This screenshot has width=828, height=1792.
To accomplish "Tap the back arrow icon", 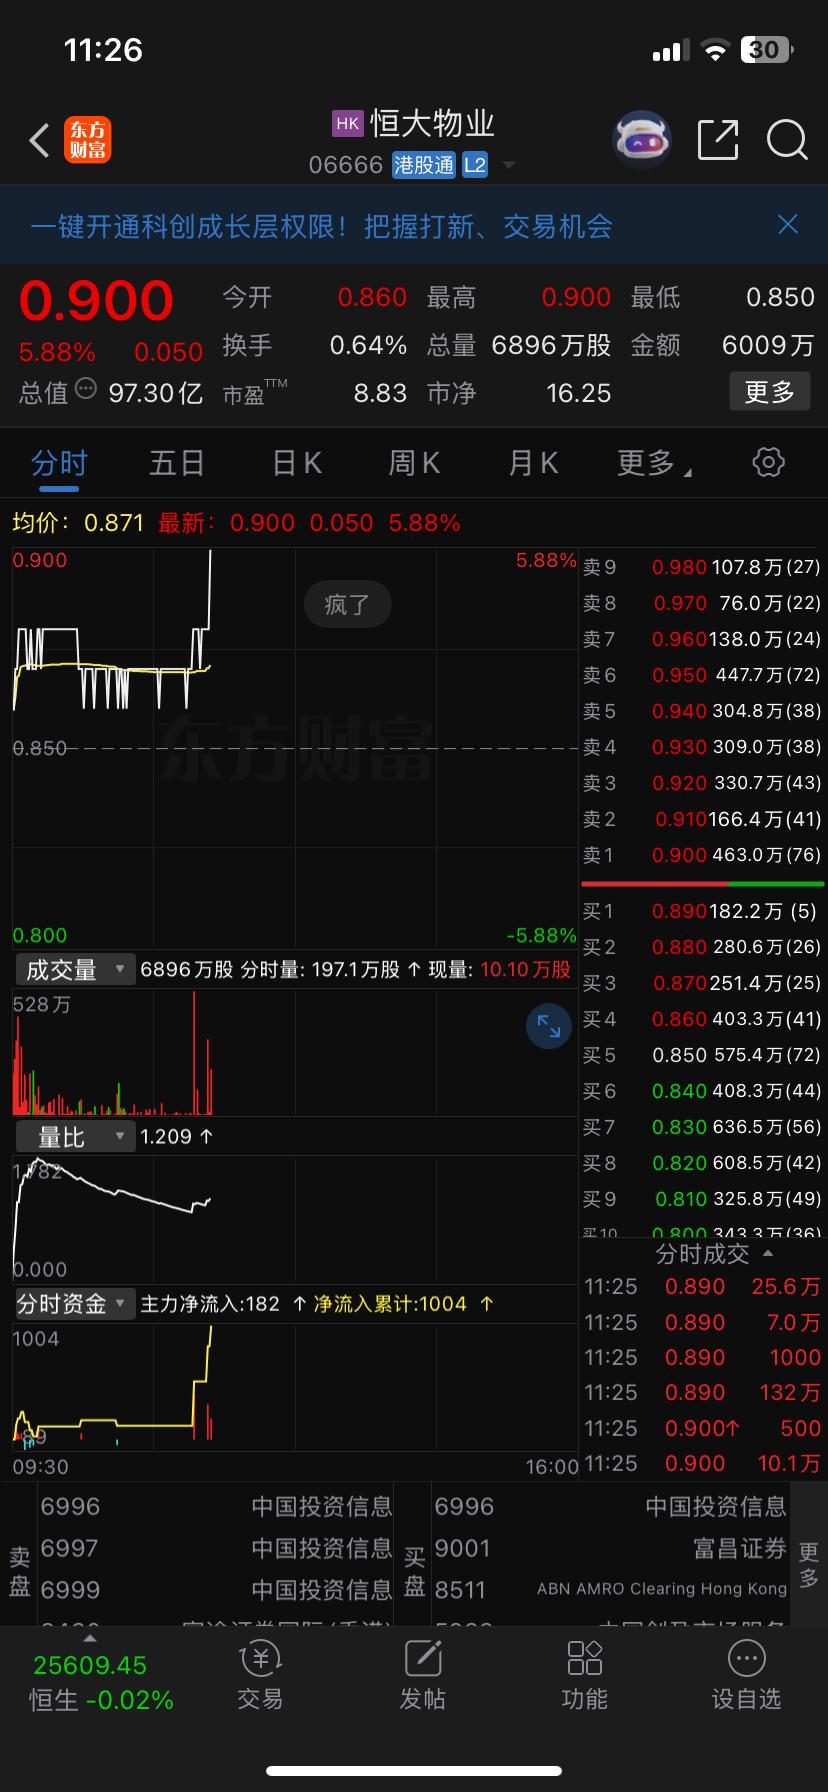I will pyautogui.click(x=40, y=141).
